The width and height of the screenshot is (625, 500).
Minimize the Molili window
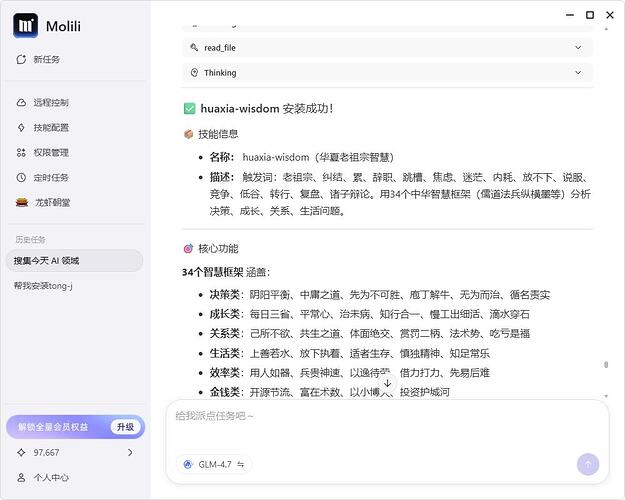click(570, 15)
